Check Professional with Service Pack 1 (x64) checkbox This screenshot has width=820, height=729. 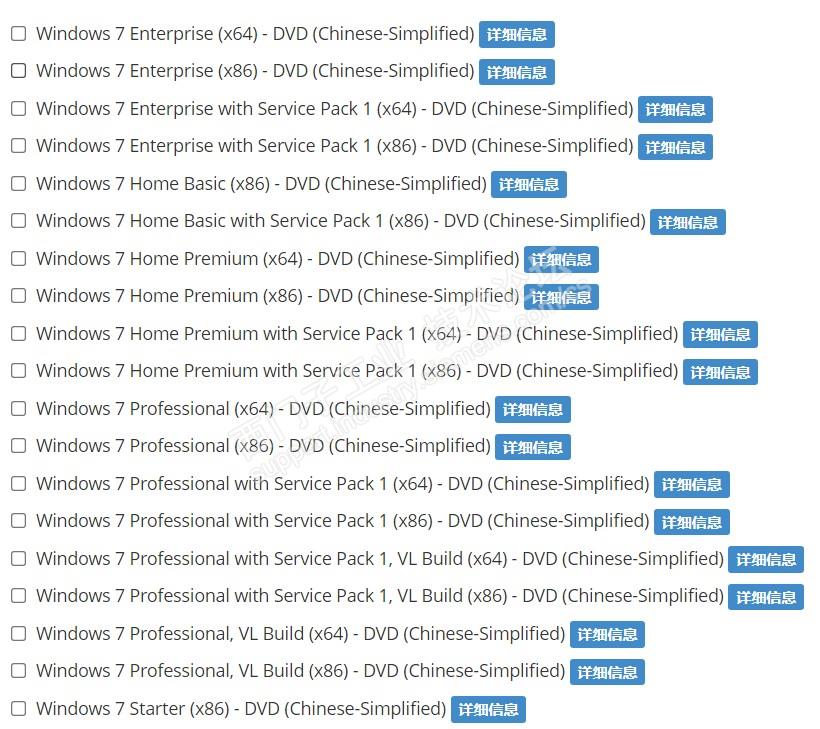(18, 484)
